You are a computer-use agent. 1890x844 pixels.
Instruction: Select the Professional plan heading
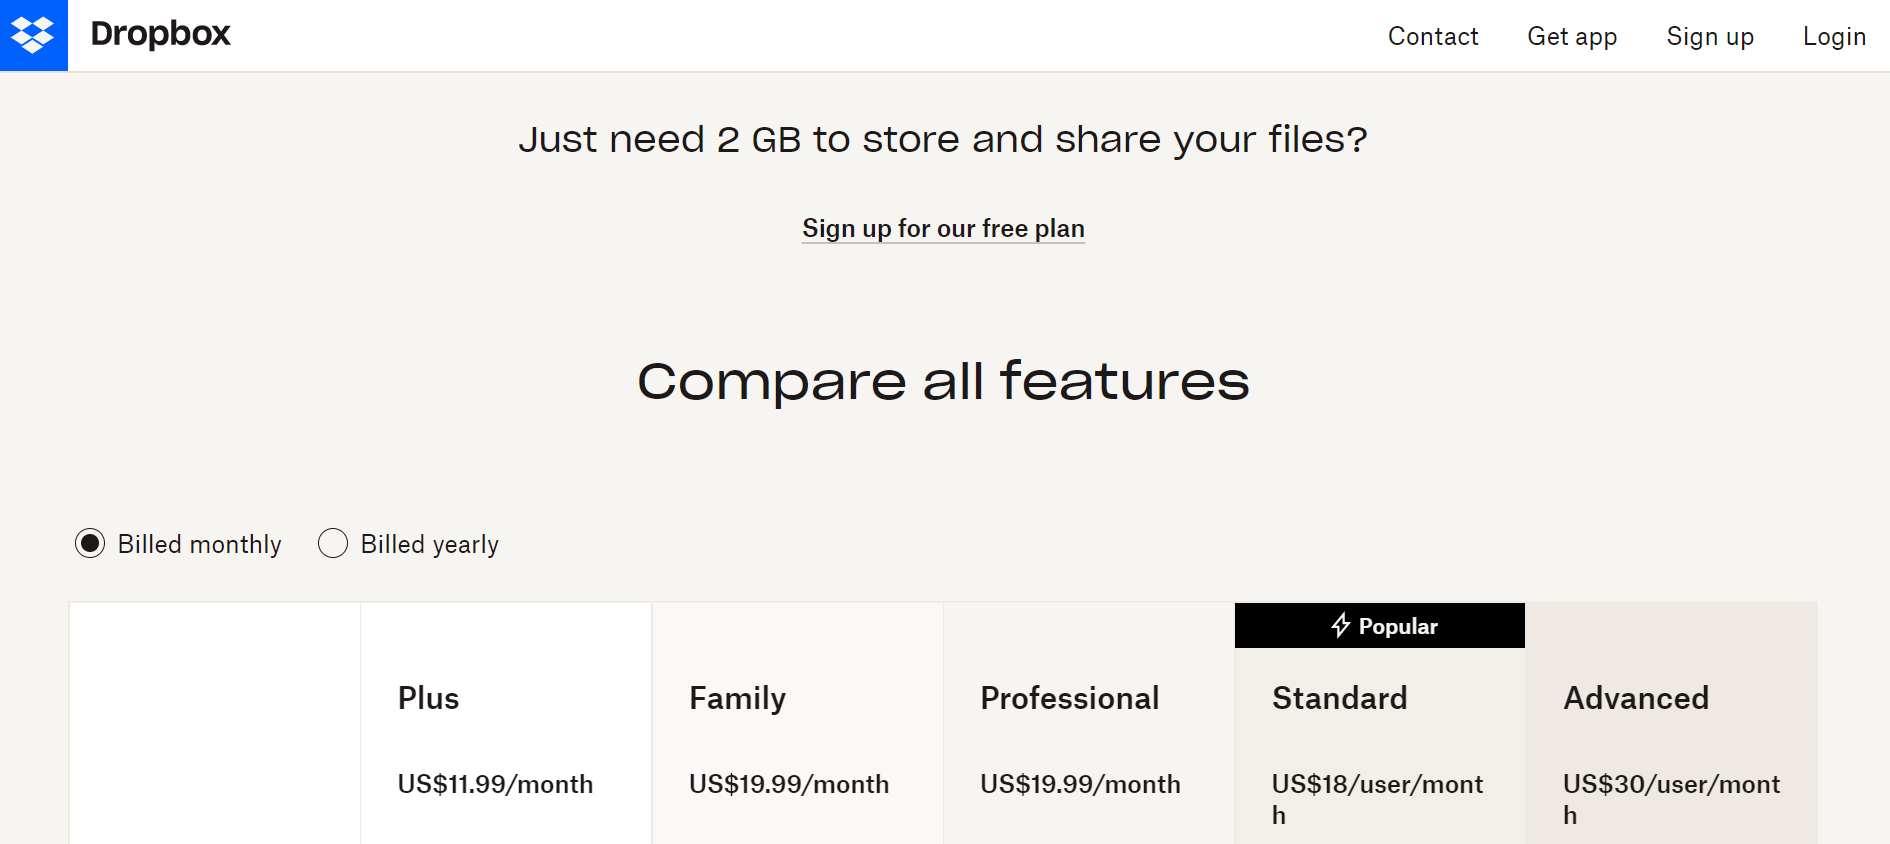tap(1070, 698)
